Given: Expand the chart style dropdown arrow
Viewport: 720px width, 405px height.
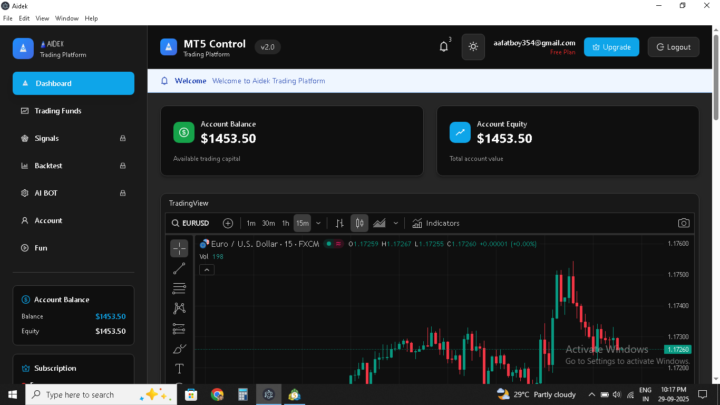Looking at the screenshot, I should (x=396, y=223).
